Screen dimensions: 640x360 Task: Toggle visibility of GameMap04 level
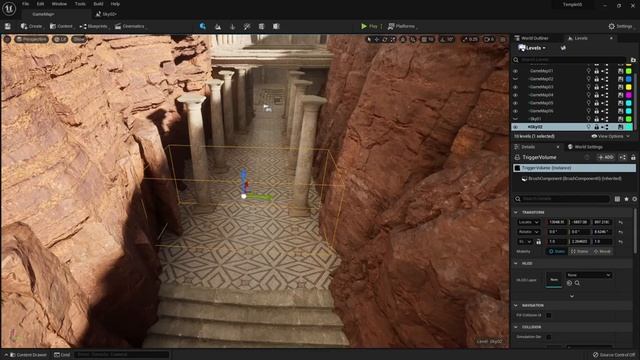pos(516,95)
